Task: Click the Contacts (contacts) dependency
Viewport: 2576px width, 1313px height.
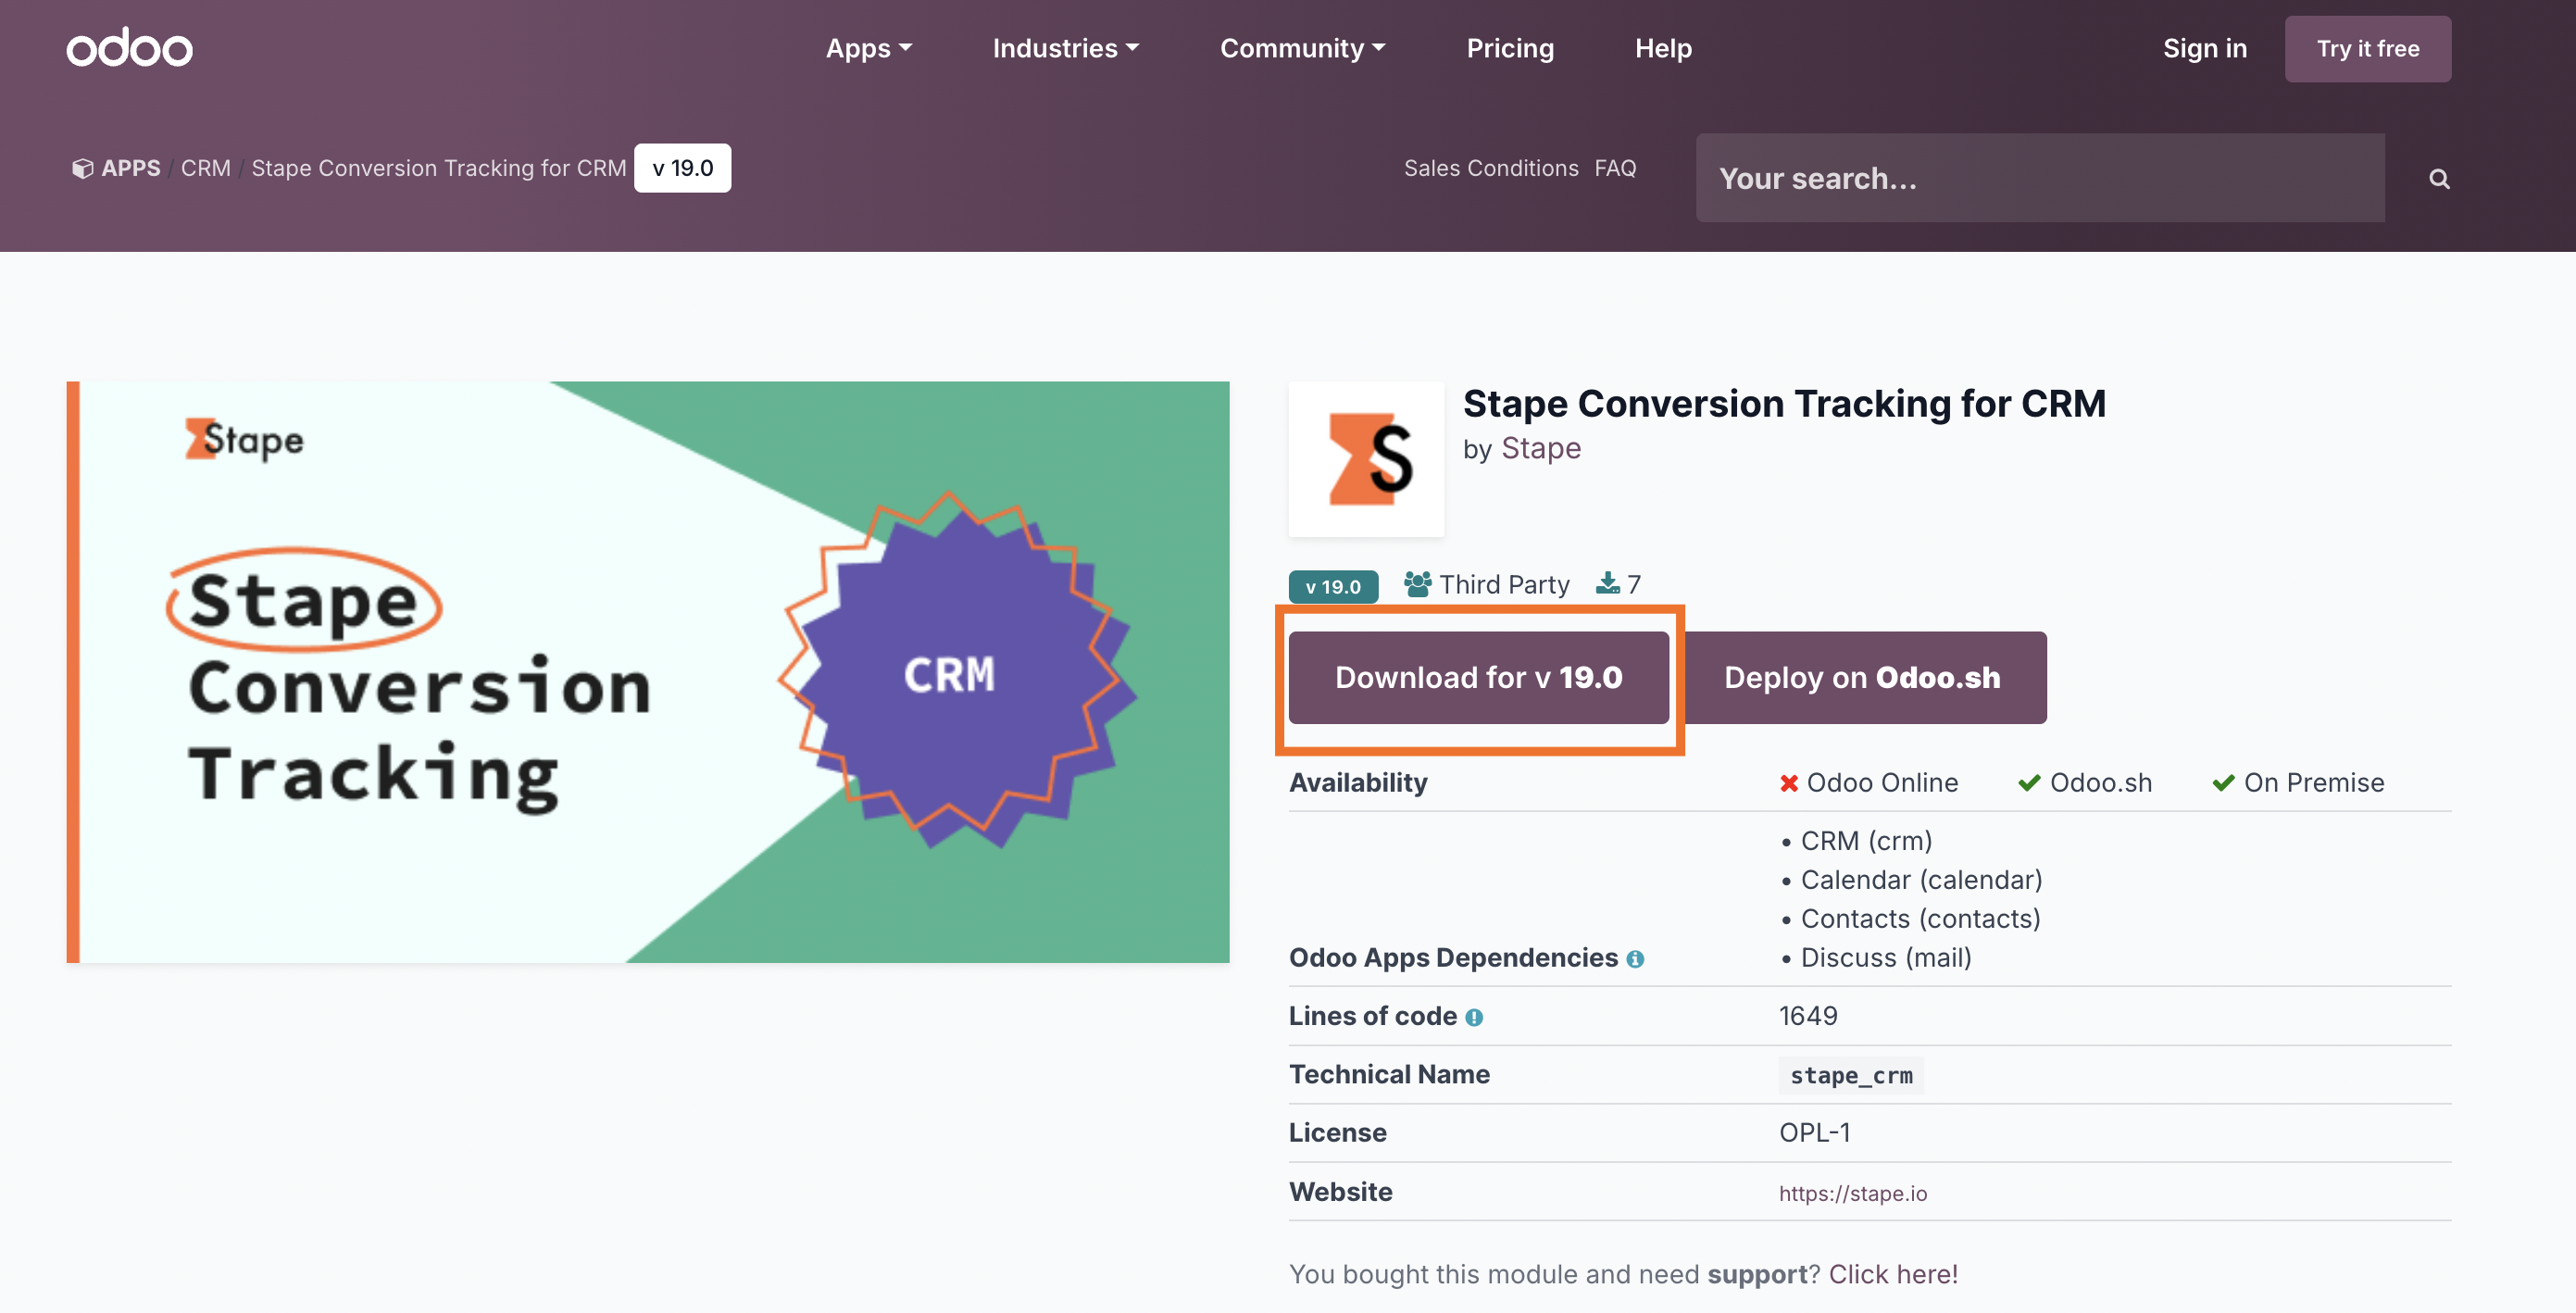Action: click(x=1920, y=919)
